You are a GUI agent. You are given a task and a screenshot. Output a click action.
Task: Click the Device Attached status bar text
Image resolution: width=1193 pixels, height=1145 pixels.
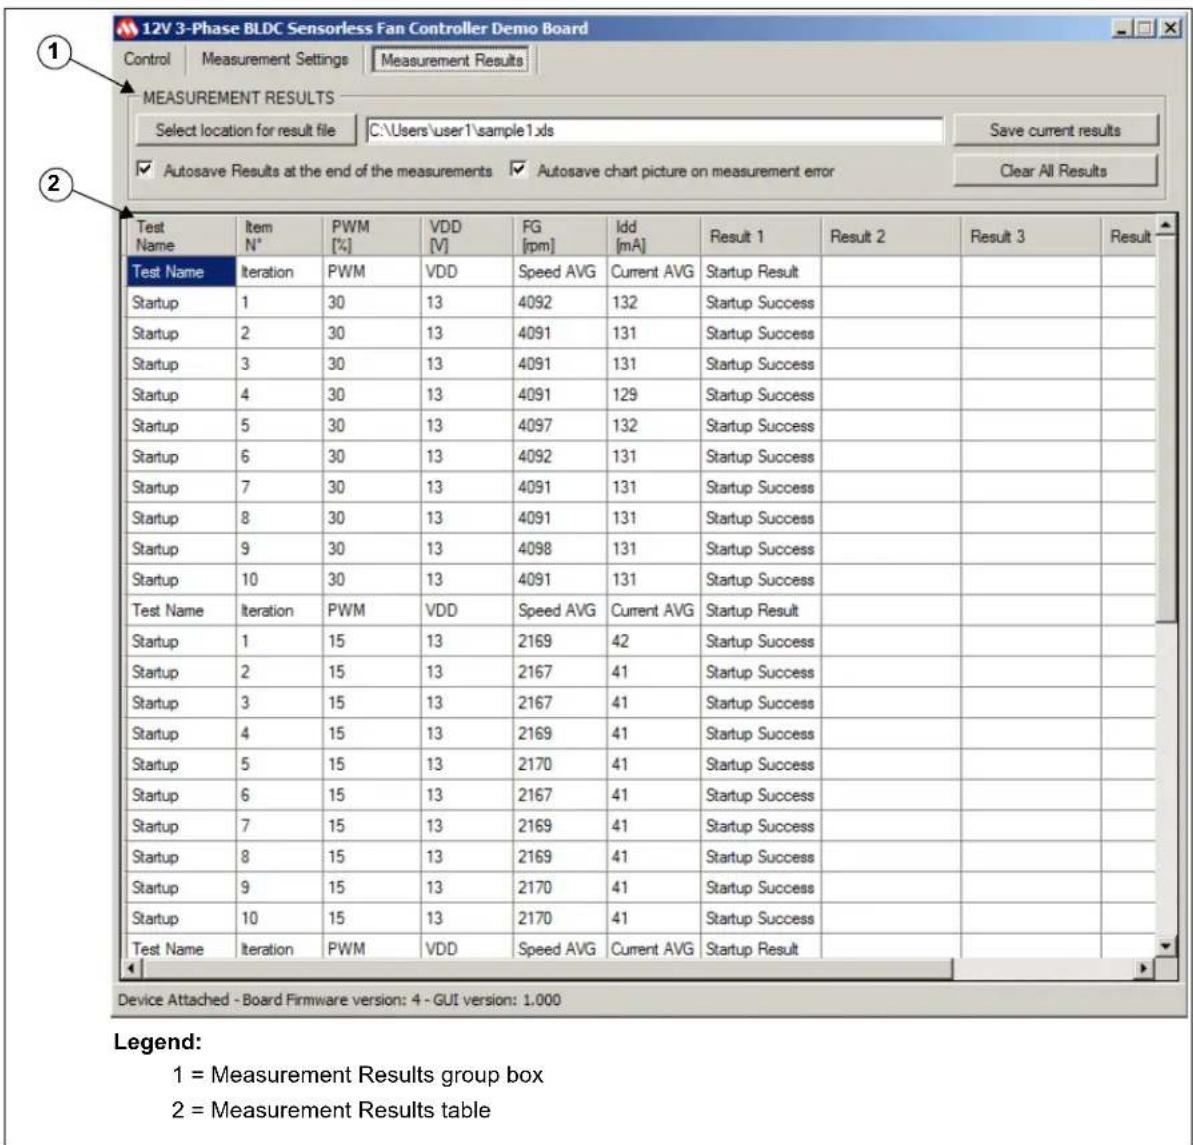tap(339, 1000)
